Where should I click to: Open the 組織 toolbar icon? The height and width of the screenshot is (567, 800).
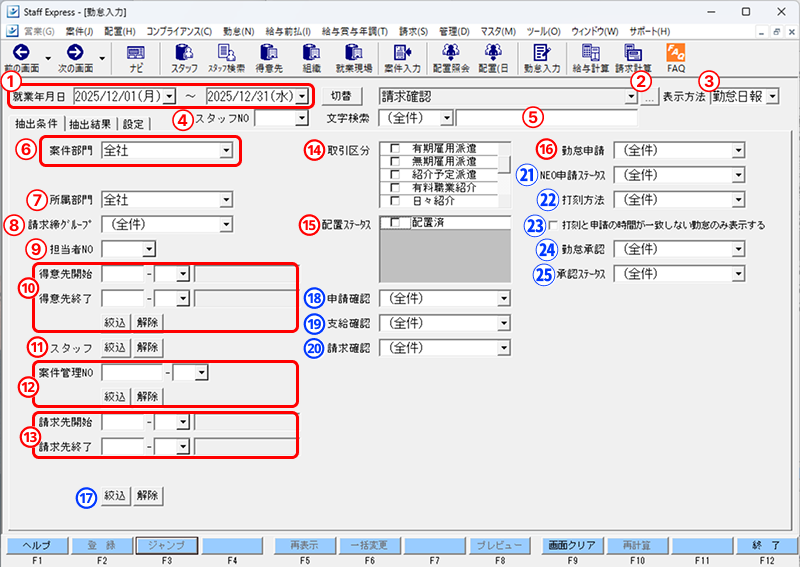click(x=311, y=58)
